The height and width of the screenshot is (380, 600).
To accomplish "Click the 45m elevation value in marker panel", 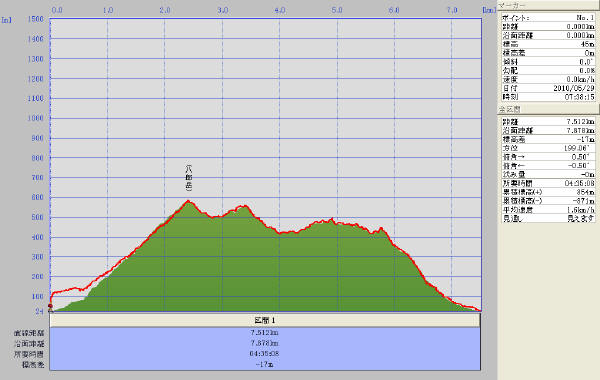I will point(587,44).
